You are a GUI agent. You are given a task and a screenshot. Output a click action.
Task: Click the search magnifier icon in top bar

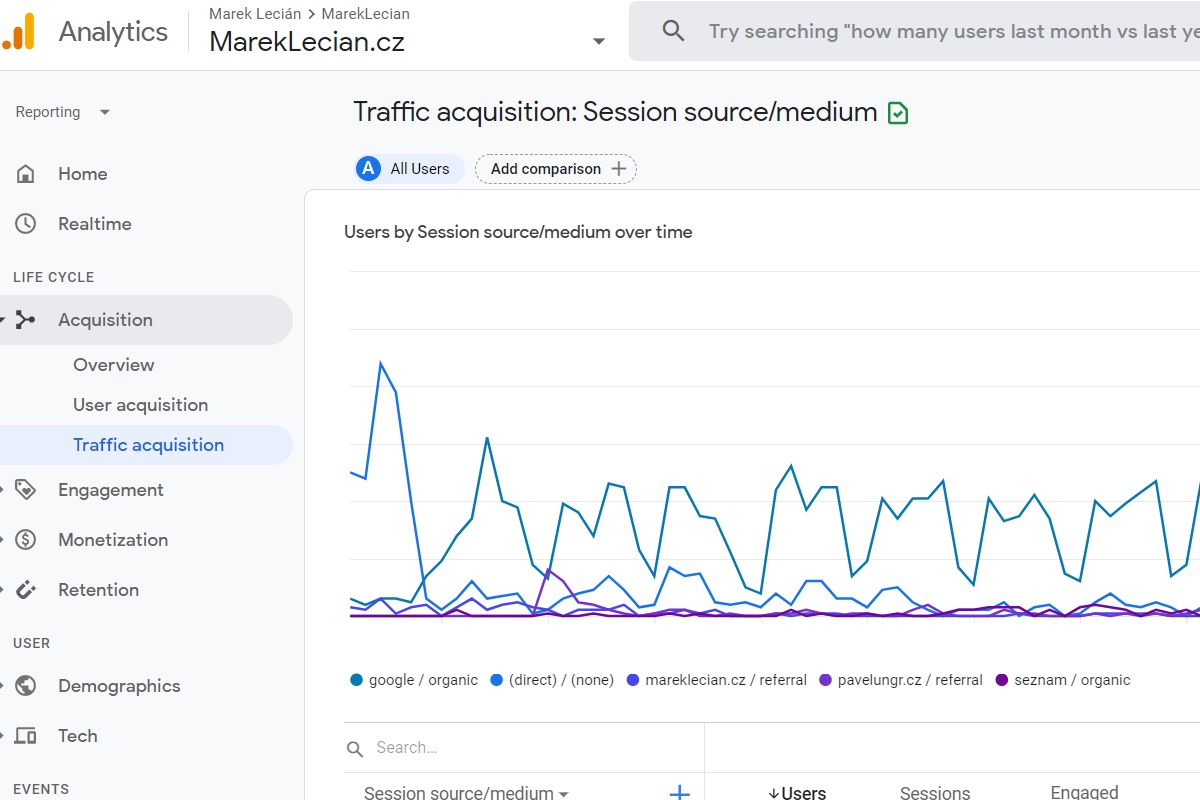674,31
